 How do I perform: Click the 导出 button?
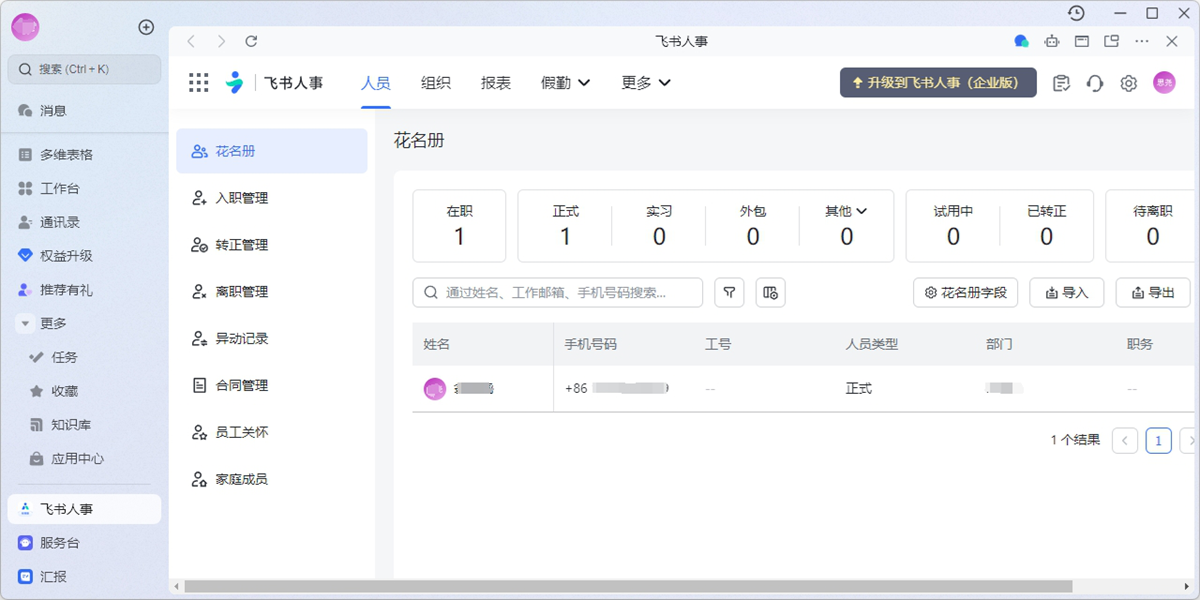click(x=1153, y=292)
